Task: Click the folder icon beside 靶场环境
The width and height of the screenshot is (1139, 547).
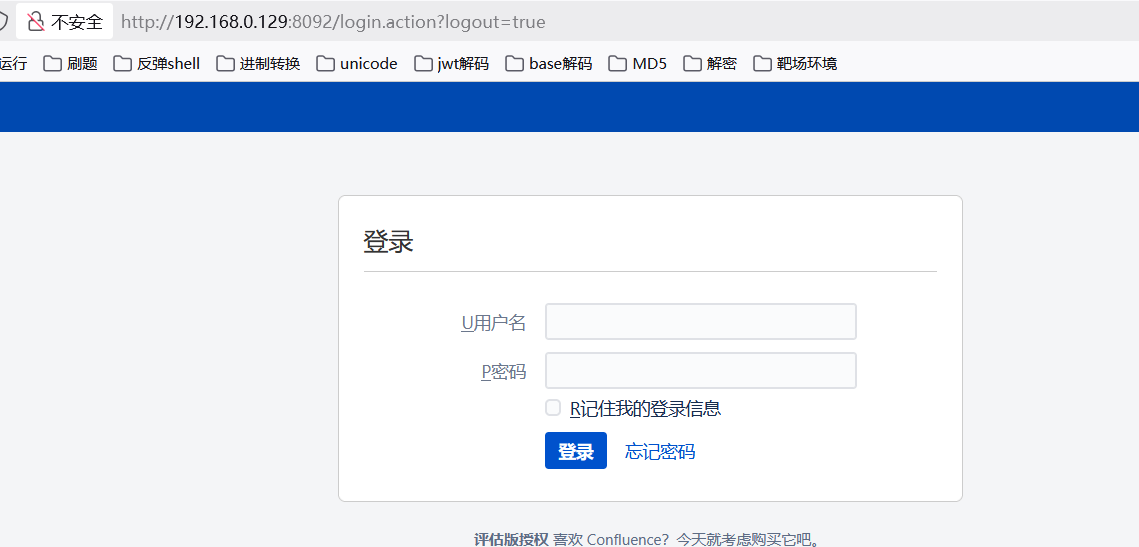Action: (x=762, y=64)
